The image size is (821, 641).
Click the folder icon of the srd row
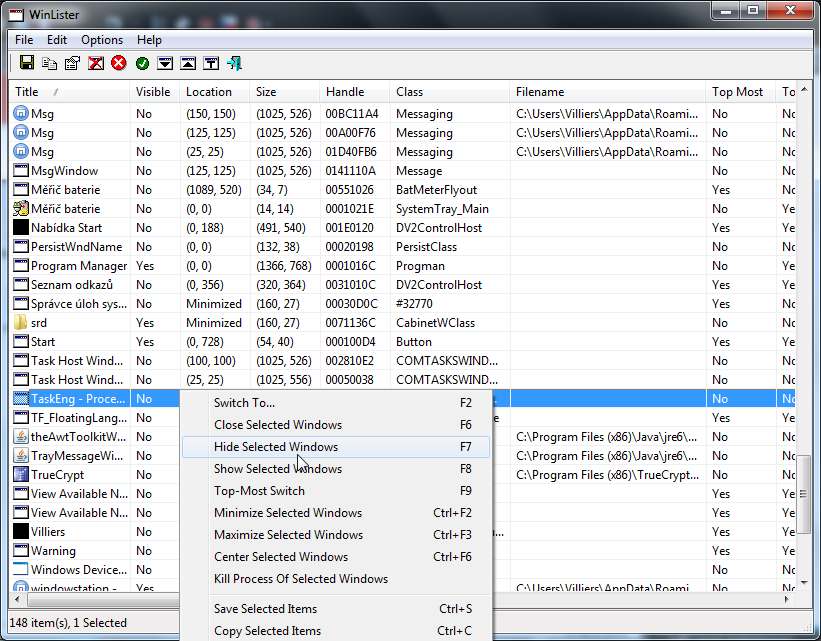click(20, 323)
